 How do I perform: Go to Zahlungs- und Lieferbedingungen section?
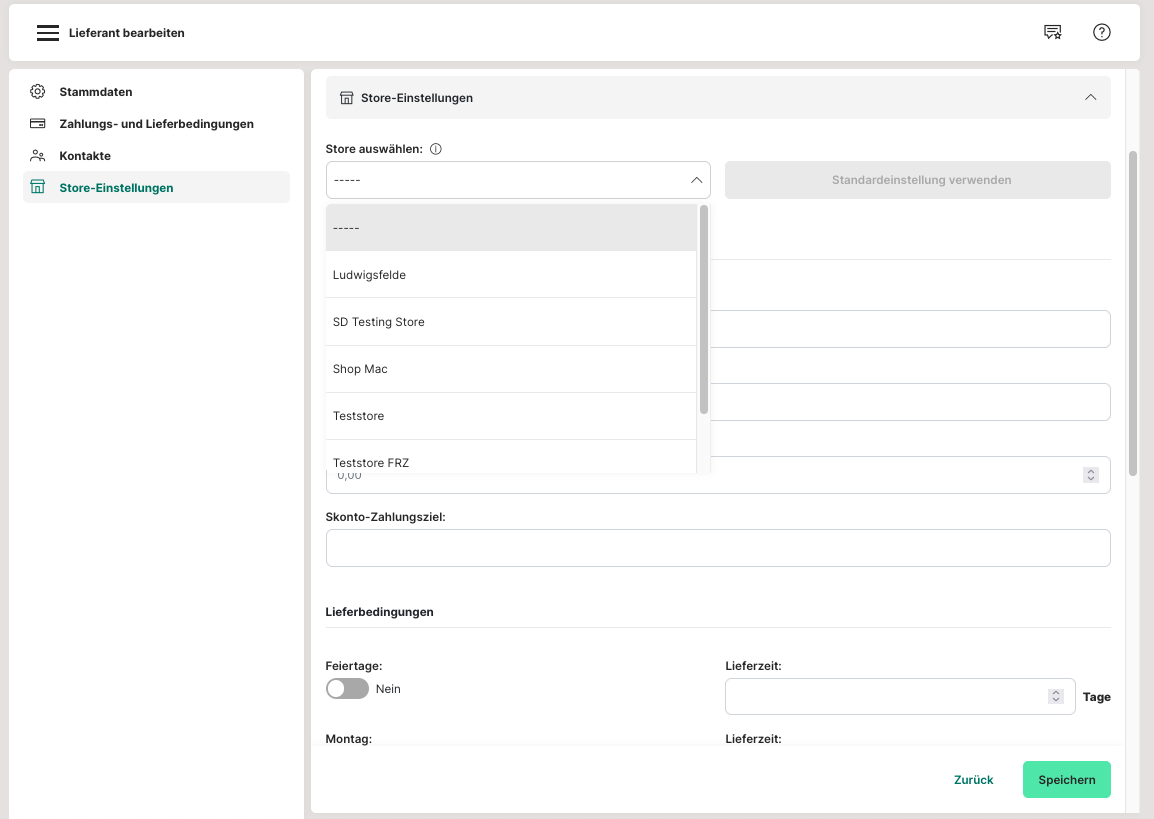(x=156, y=124)
